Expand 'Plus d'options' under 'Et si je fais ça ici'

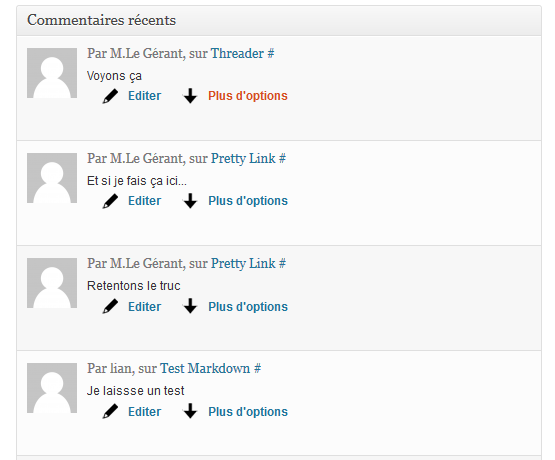click(248, 201)
